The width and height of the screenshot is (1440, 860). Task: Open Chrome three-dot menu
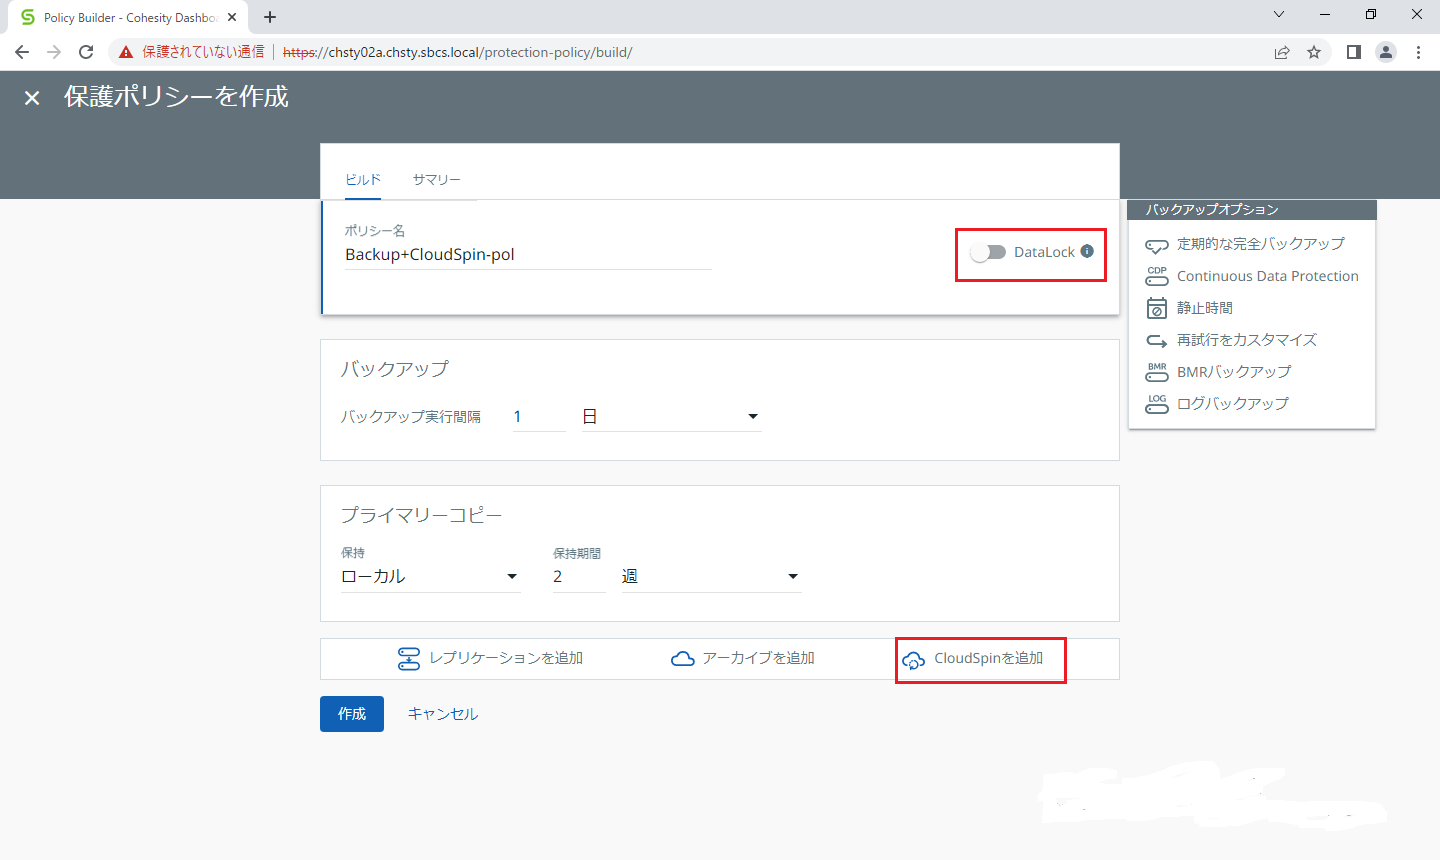1418,52
